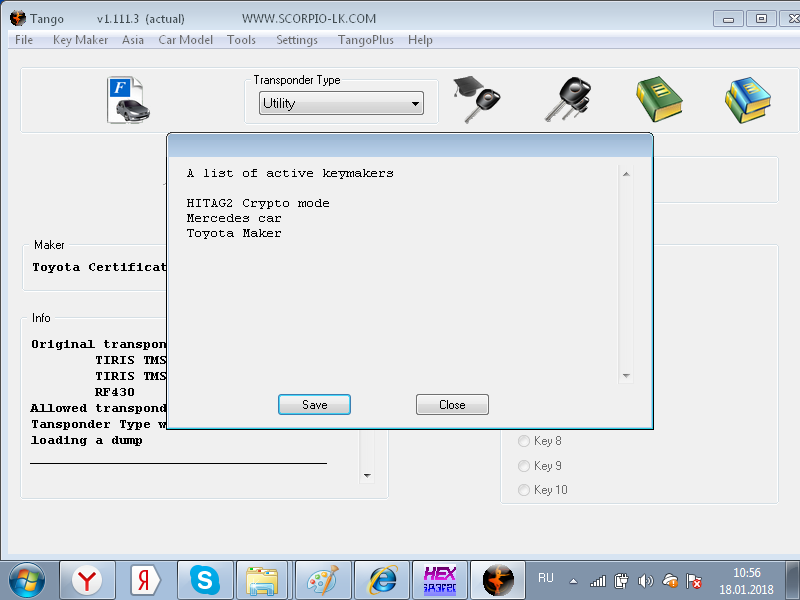The height and width of the screenshot is (600, 800).
Task: Open Action Center flag tray icon
Action: [694, 581]
